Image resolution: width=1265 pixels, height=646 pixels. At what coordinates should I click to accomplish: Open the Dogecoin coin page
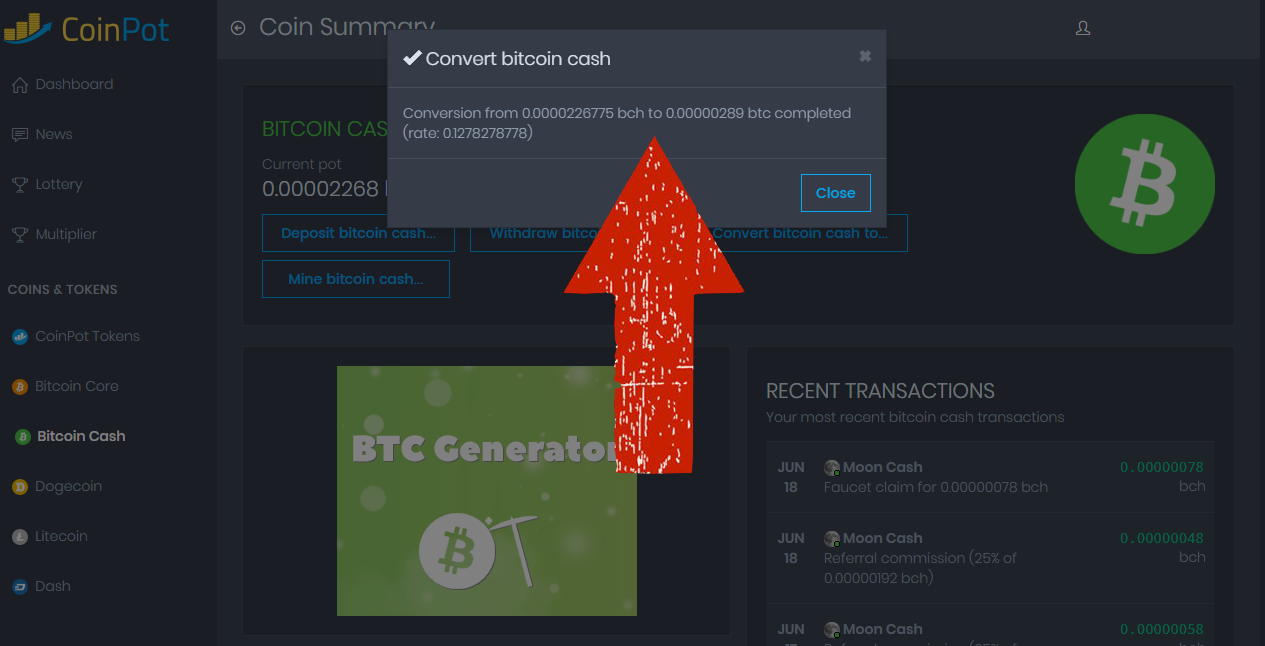coord(57,487)
